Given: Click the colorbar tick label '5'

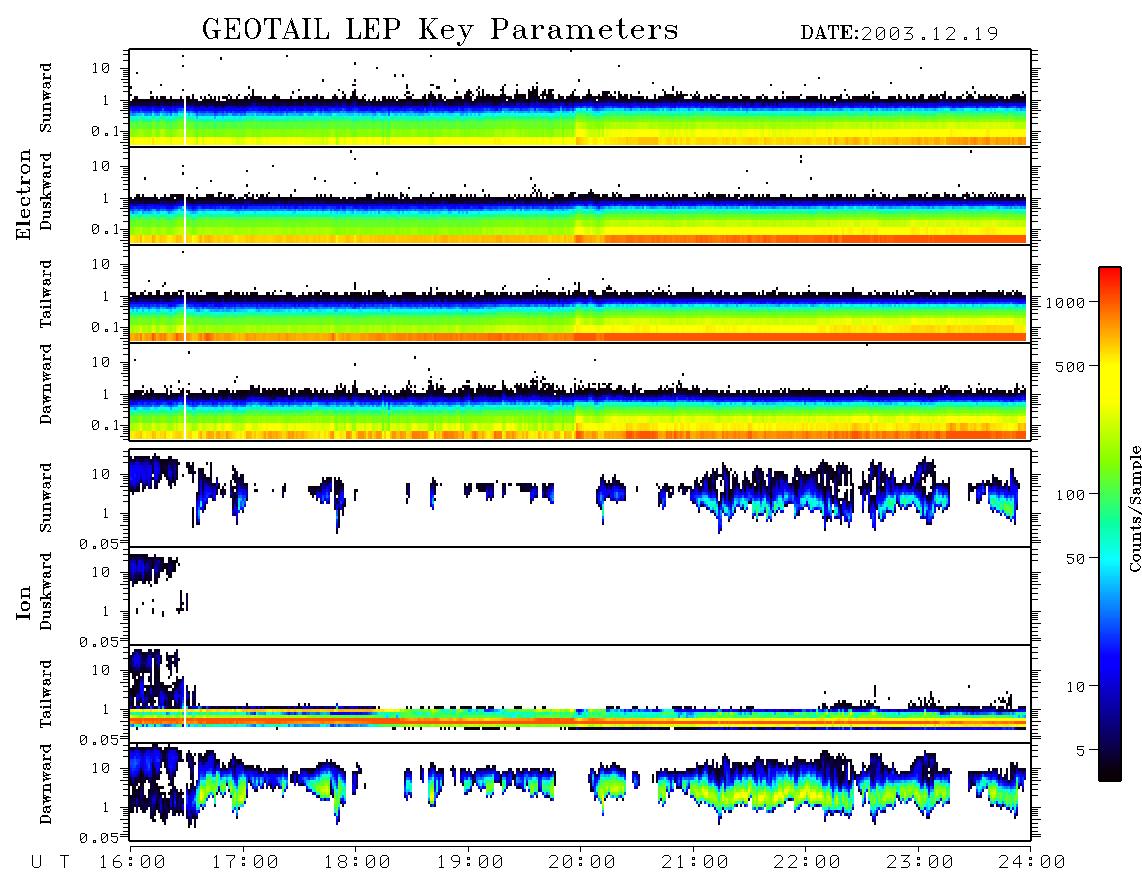Looking at the screenshot, I should click(1080, 751).
